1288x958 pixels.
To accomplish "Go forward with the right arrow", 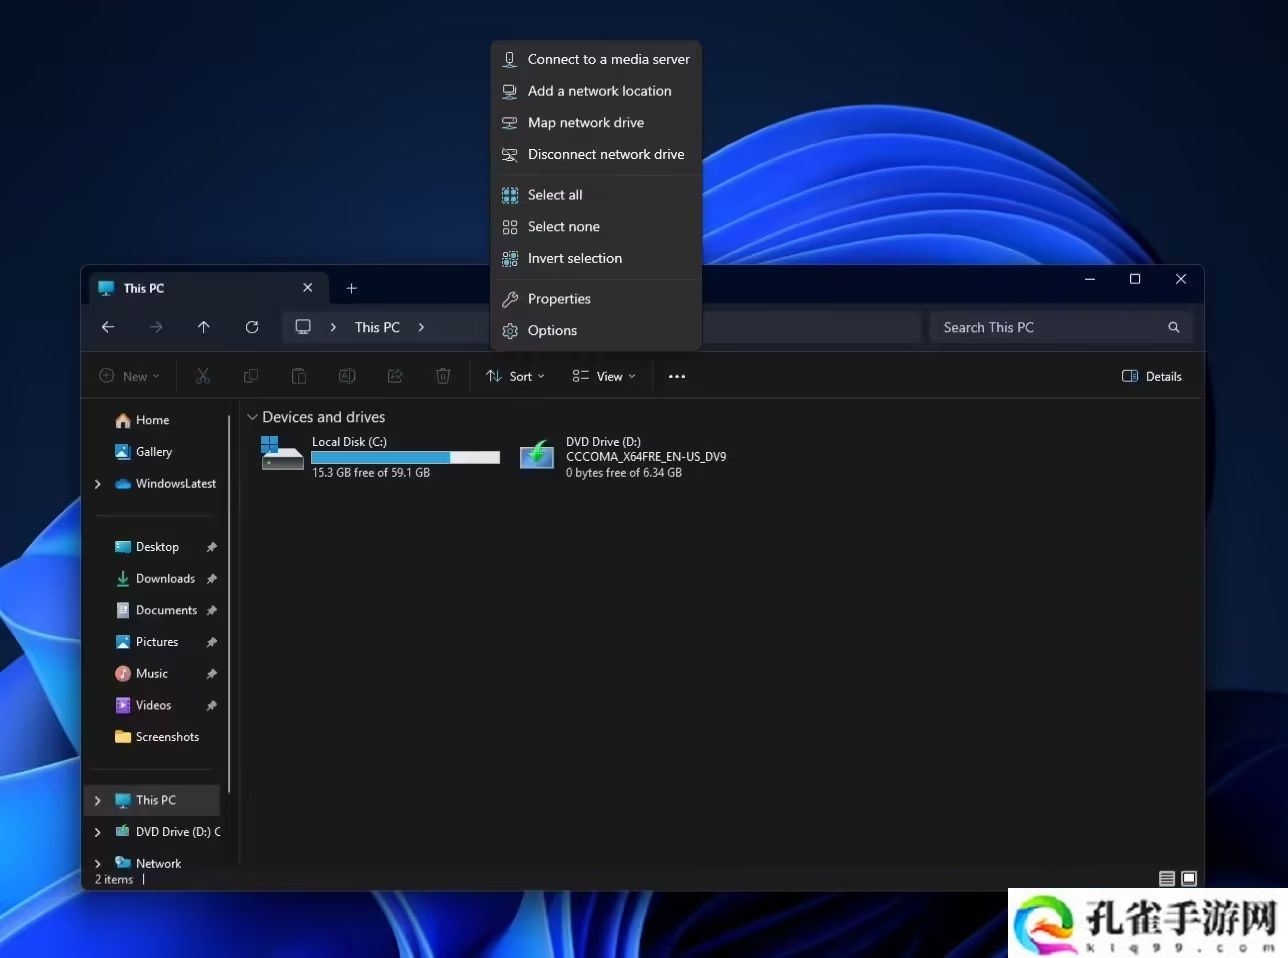I will coord(156,327).
